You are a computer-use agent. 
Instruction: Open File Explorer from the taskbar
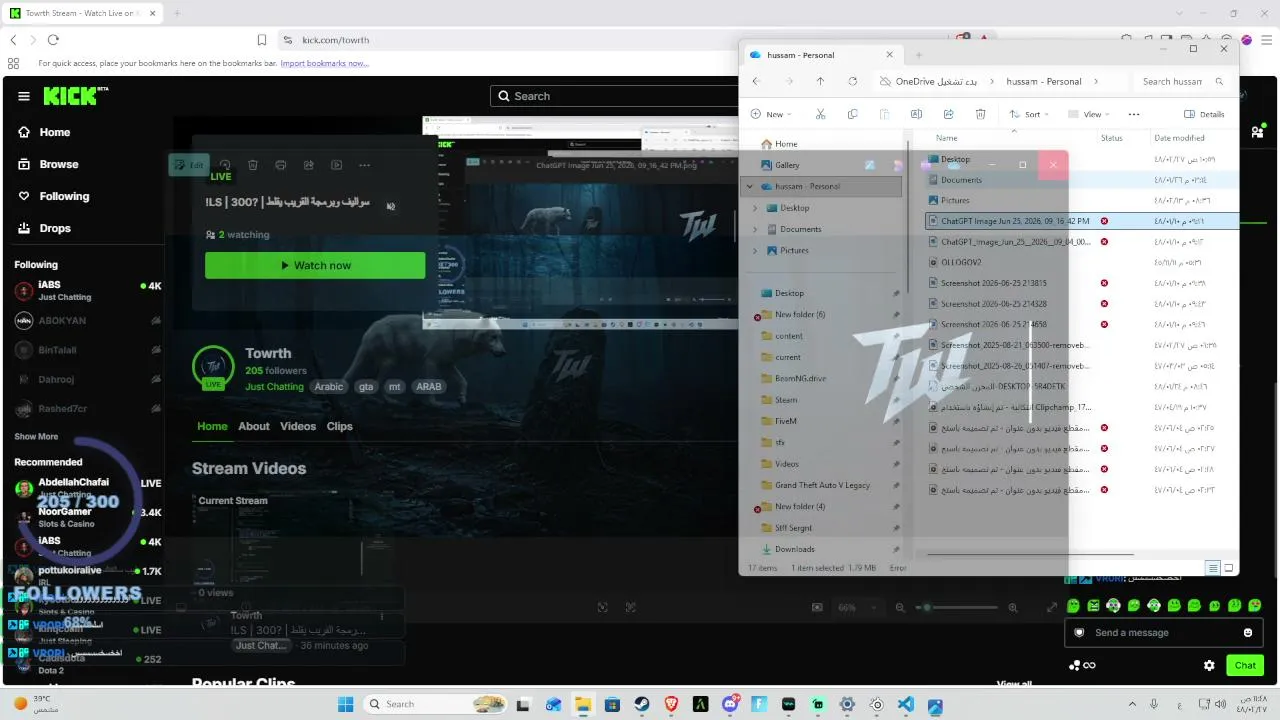pos(582,704)
